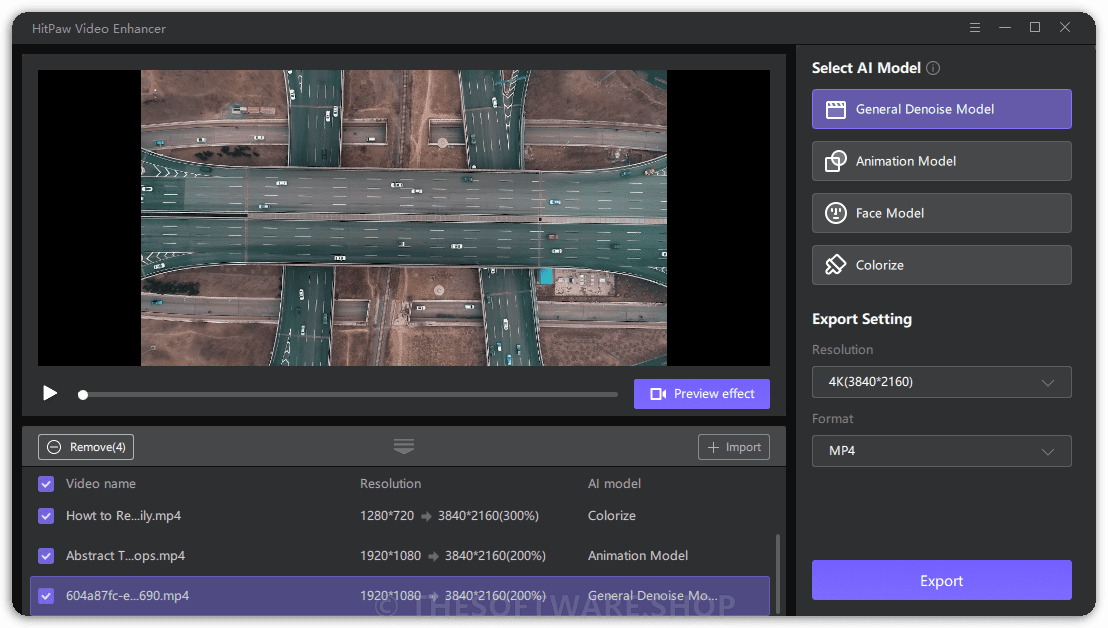This screenshot has width=1108, height=628.
Task: Click the Preview effect button
Action: coord(701,393)
